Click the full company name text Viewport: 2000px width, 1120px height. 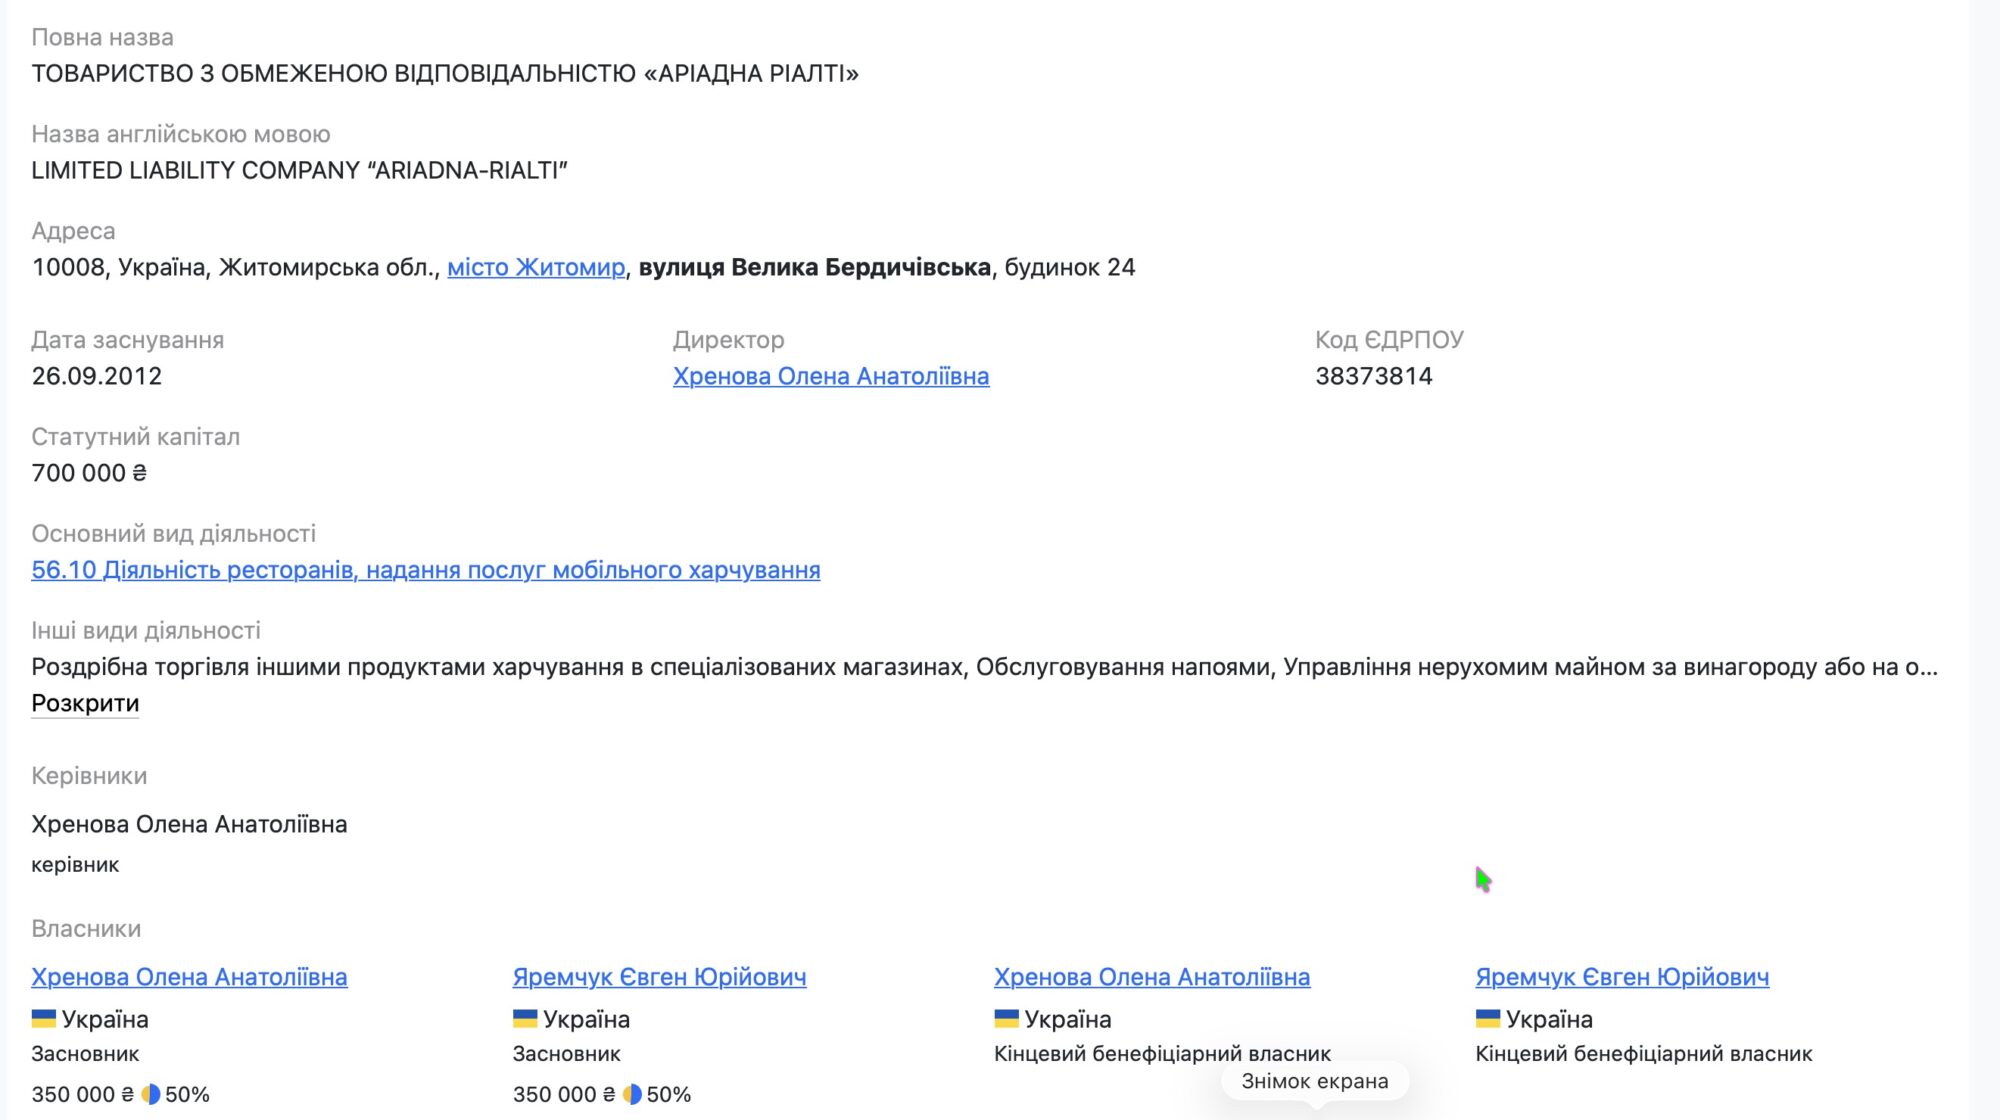(x=445, y=73)
